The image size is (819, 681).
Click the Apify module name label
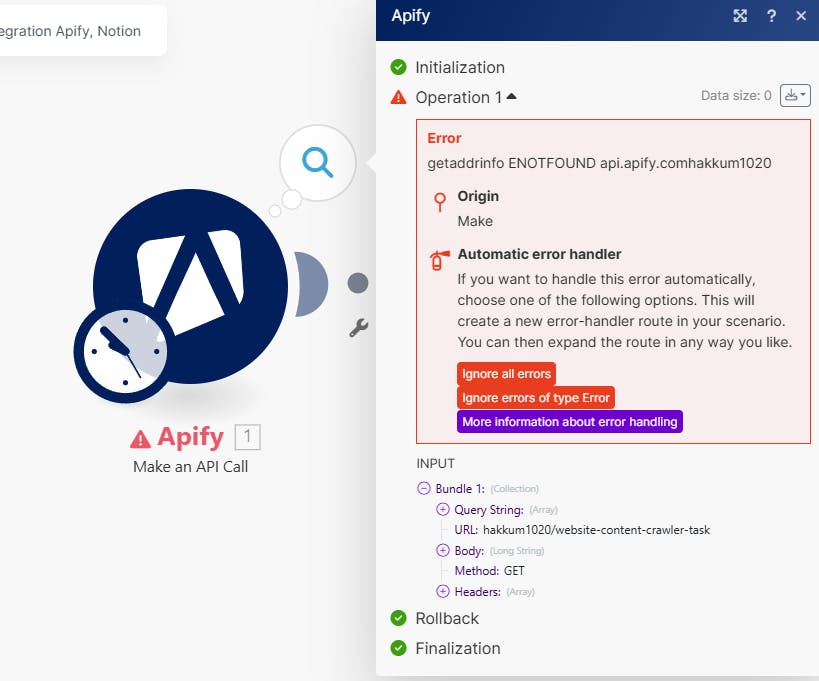[191, 436]
